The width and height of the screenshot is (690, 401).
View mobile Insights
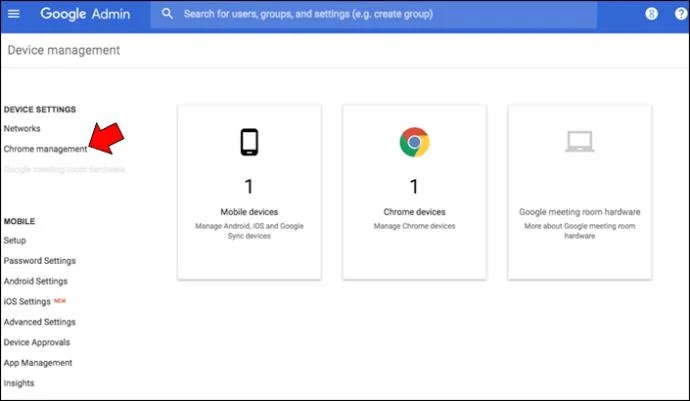click(x=19, y=383)
